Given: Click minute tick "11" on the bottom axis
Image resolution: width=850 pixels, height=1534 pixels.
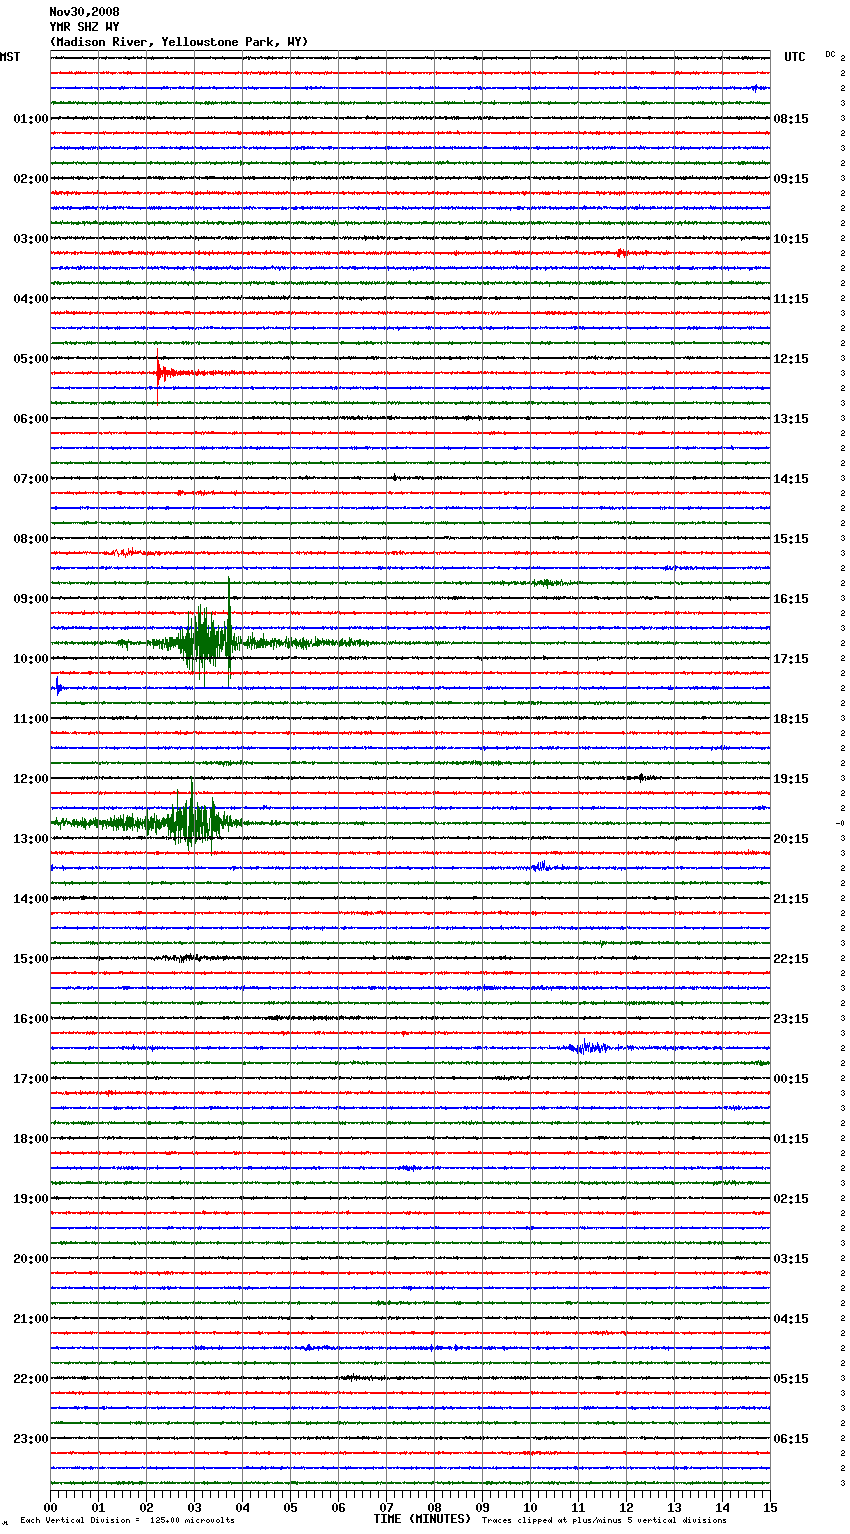Looking at the screenshot, I should 578,1508.
